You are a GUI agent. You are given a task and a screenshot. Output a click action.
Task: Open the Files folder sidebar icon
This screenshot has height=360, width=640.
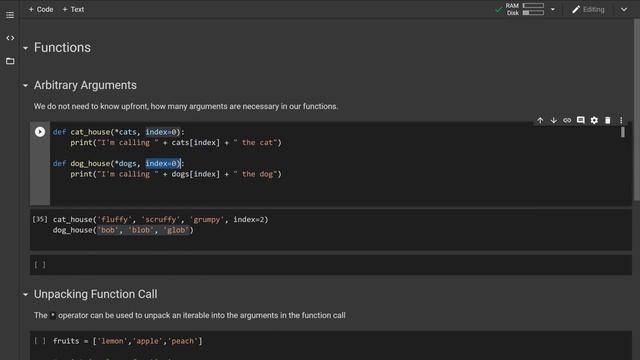(x=10, y=61)
